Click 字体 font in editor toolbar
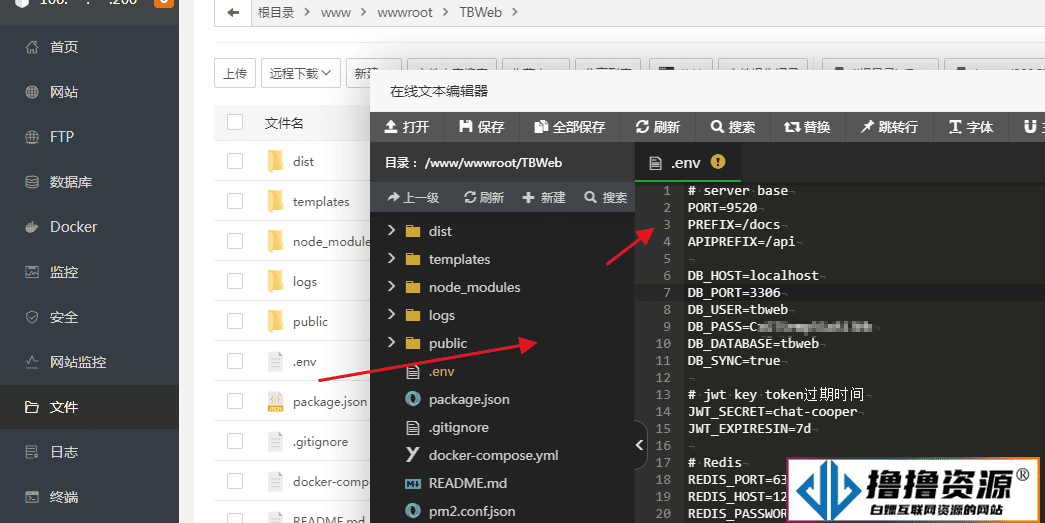The image size is (1045, 523). click(x=971, y=127)
